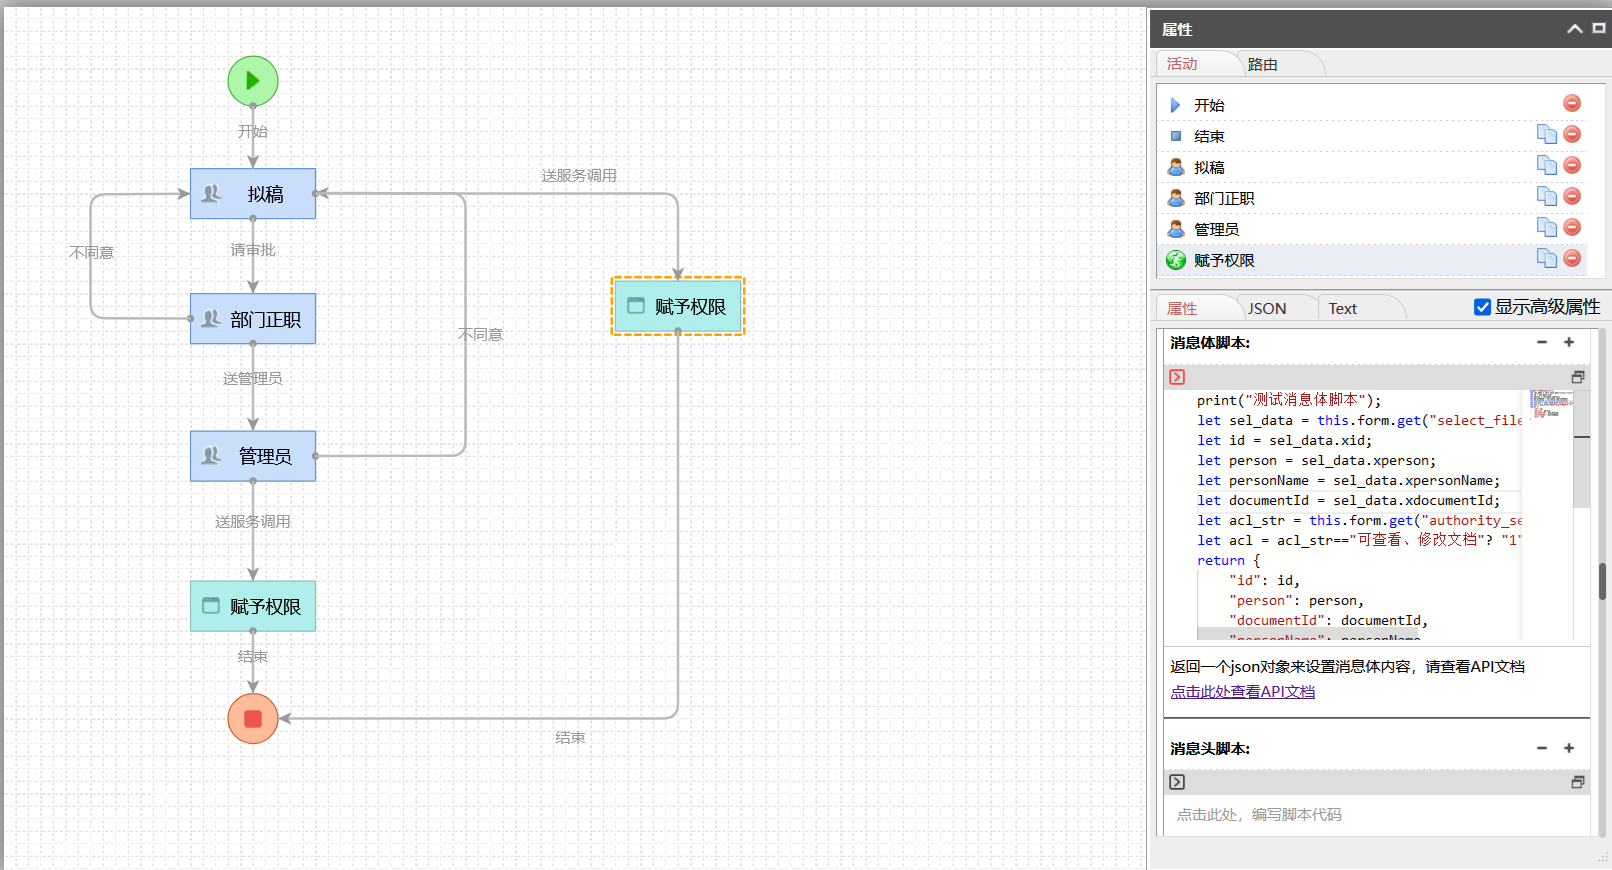Maximize the 消息体脚本 editor

tap(1577, 377)
